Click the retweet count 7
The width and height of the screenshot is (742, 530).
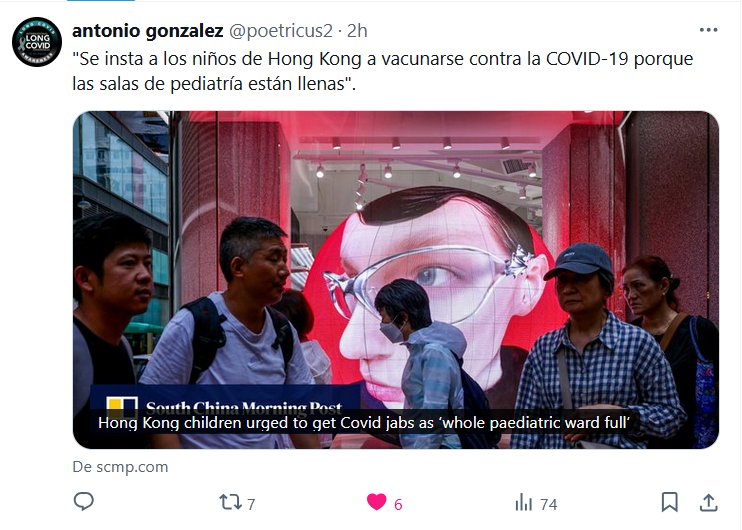251,504
